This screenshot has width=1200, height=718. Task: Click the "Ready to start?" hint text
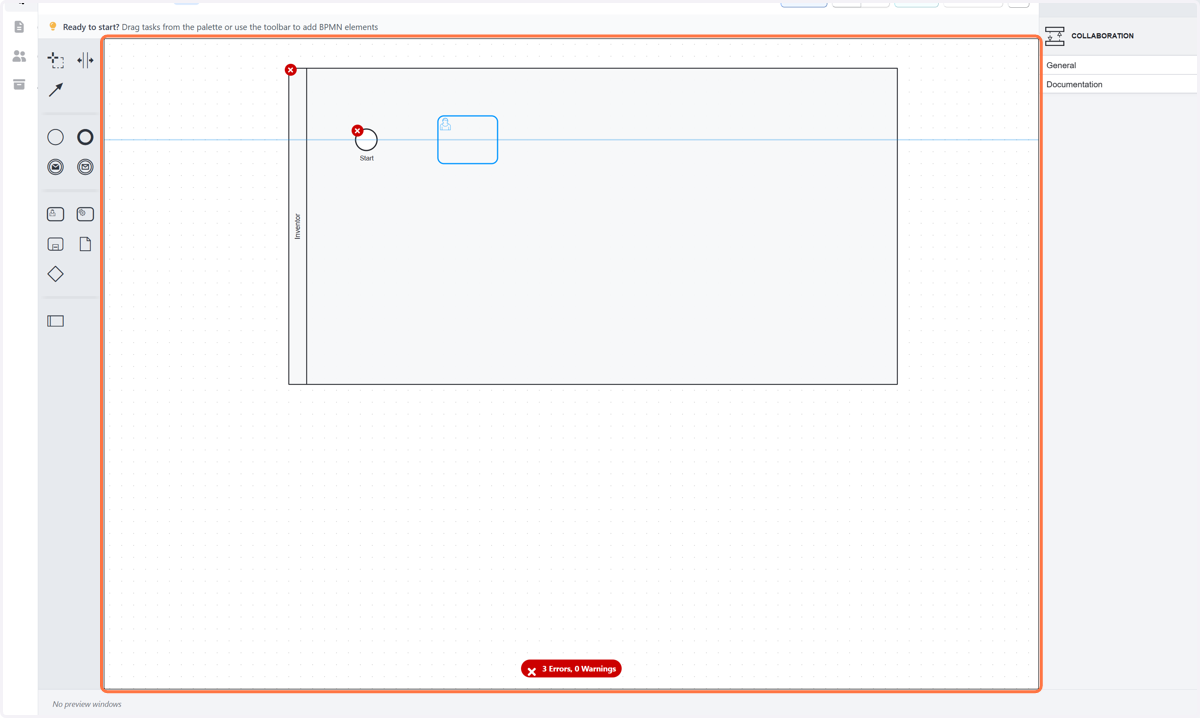coord(91,27)
